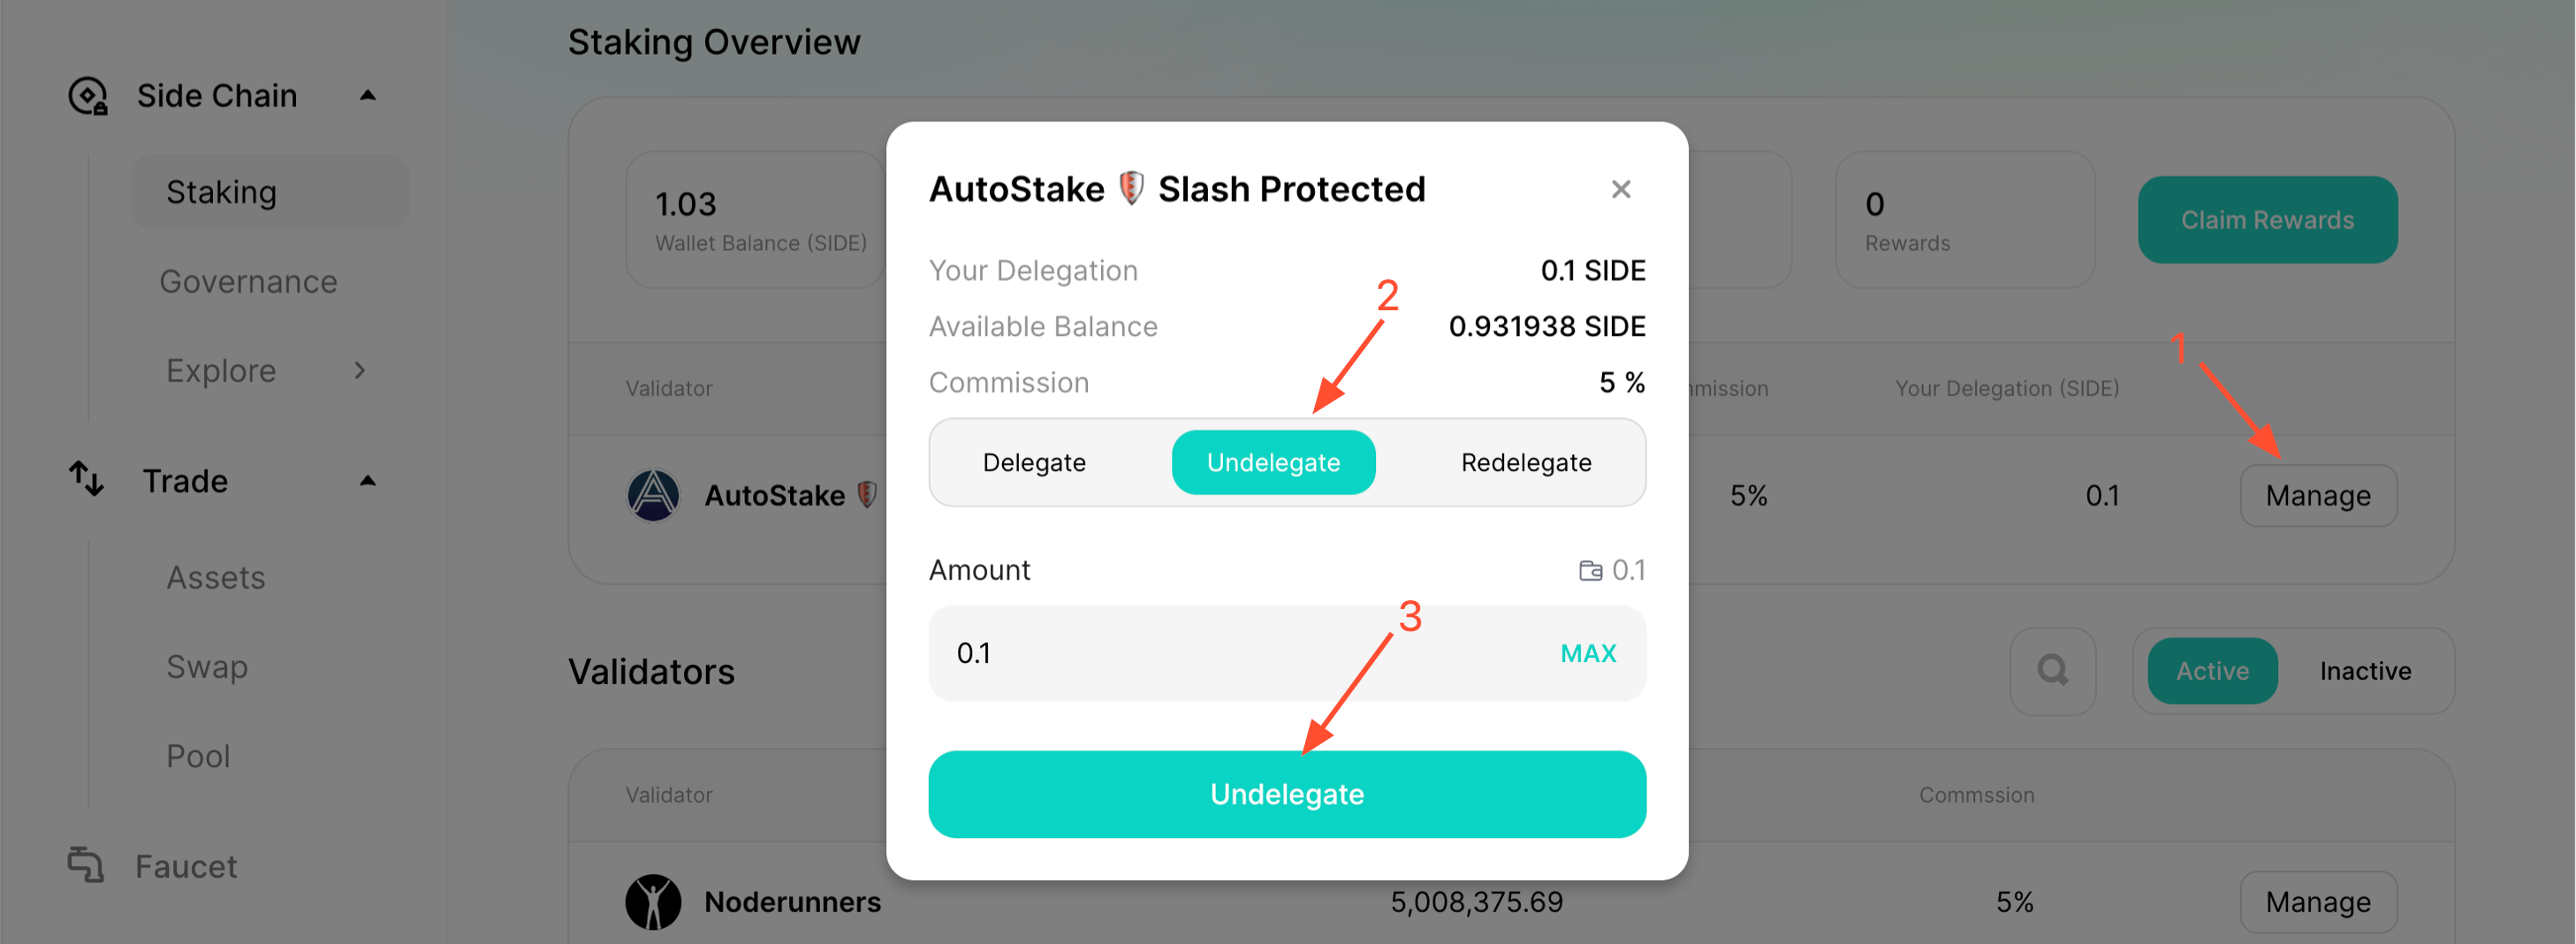
Task: Click the Noderunners validator avatar
Action: (653, 902)
